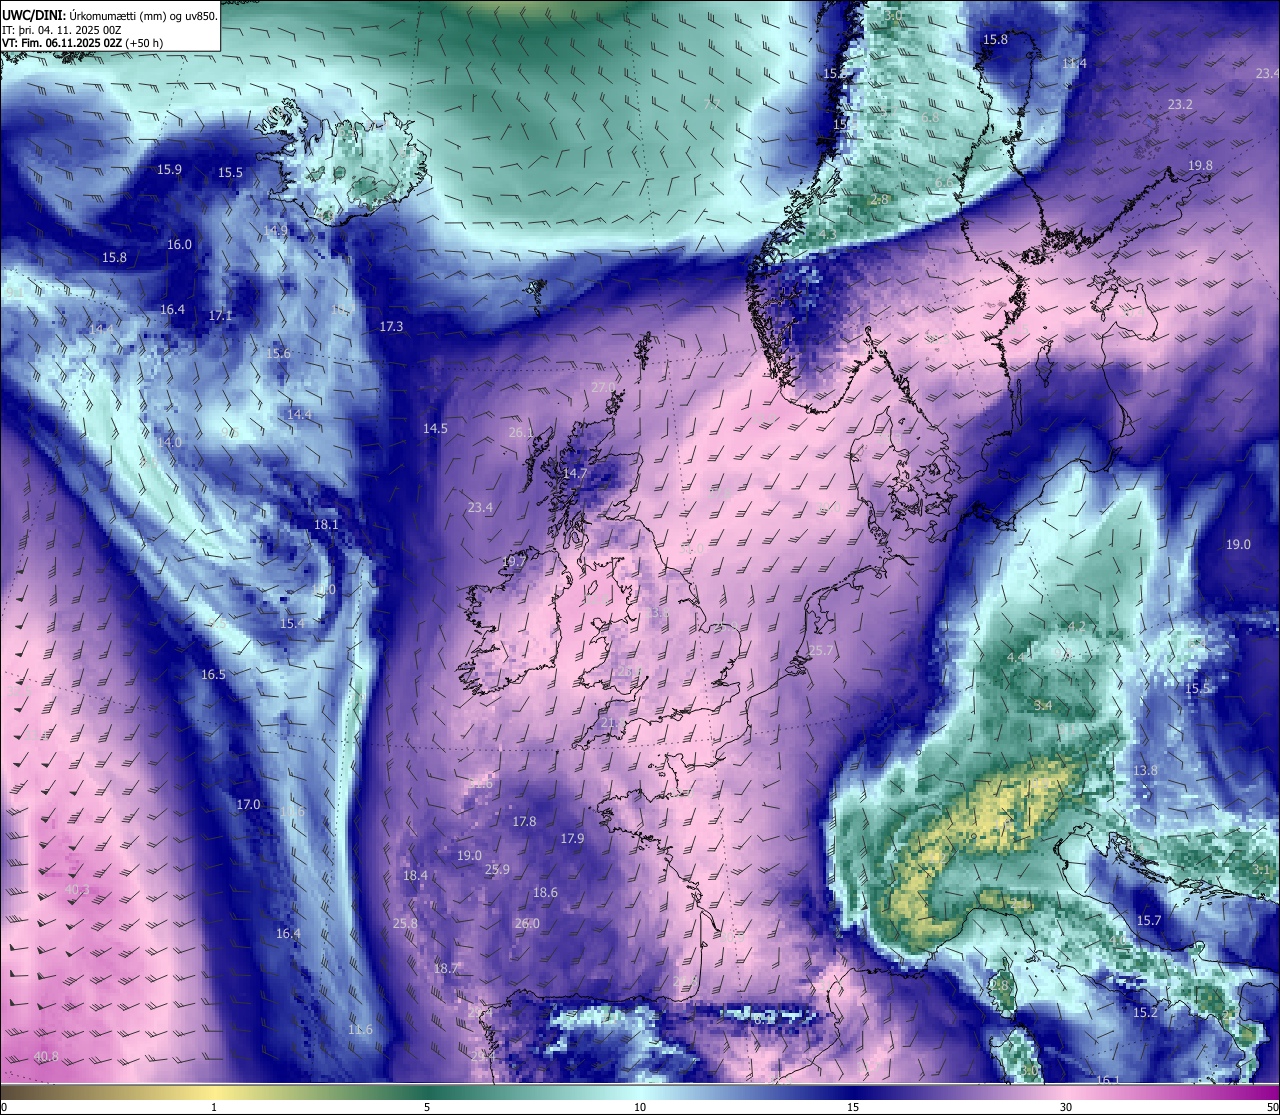Click the map value 11.4

[x=1074, y=63]
